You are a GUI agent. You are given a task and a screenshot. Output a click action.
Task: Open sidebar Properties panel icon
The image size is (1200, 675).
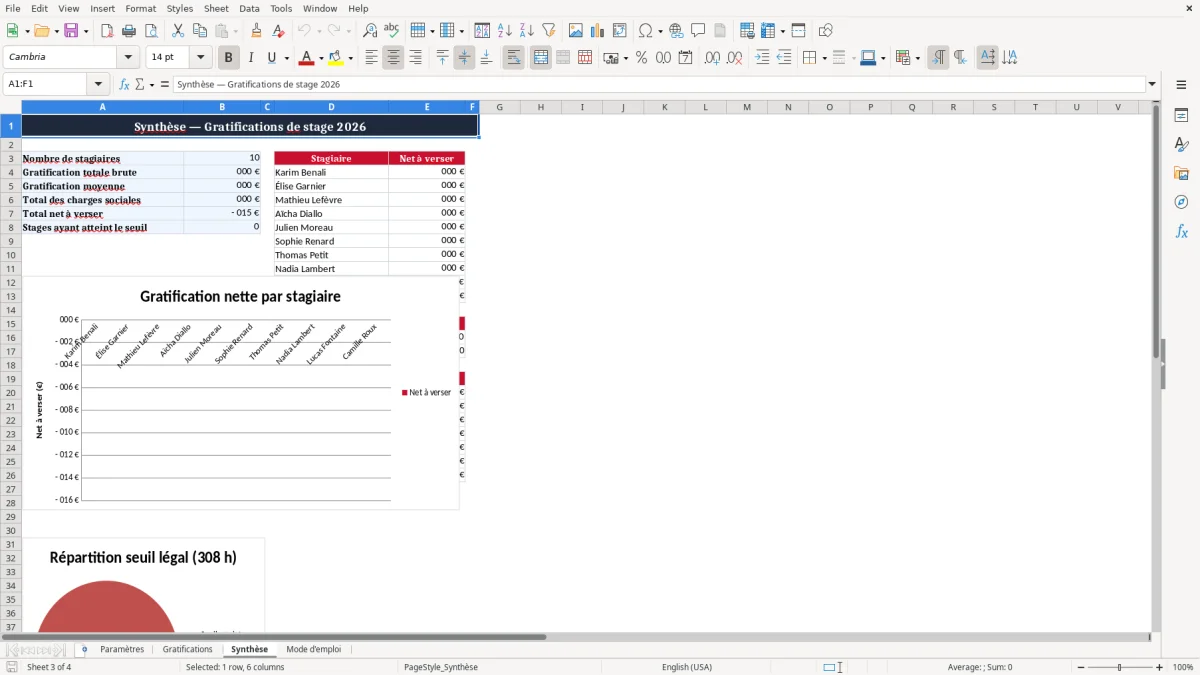(1181, 116)
